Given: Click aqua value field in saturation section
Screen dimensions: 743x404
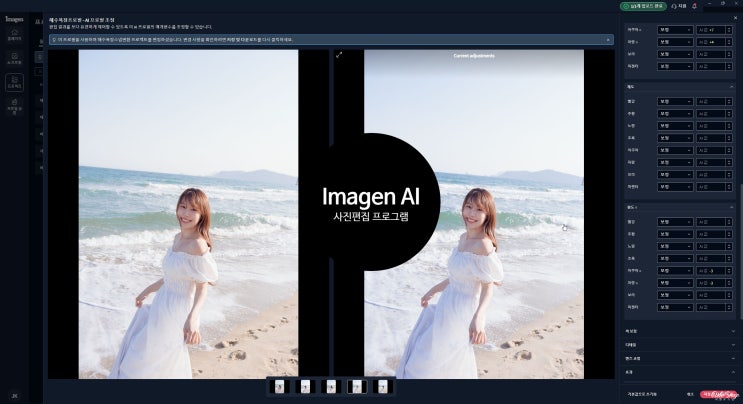Looking at the screenshot, I should [x=711, y=150].
